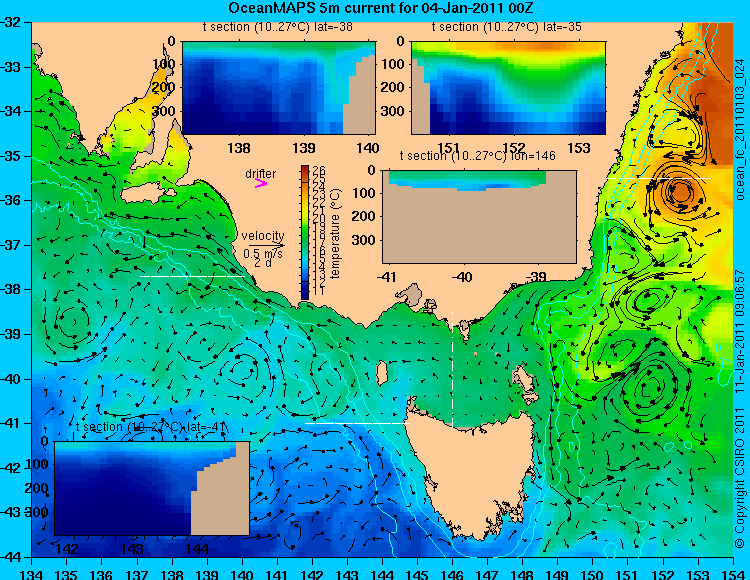This screenshot has width=750, height=580.
Task: Click Kangaroo Island on the map
Action: point(148,193)
